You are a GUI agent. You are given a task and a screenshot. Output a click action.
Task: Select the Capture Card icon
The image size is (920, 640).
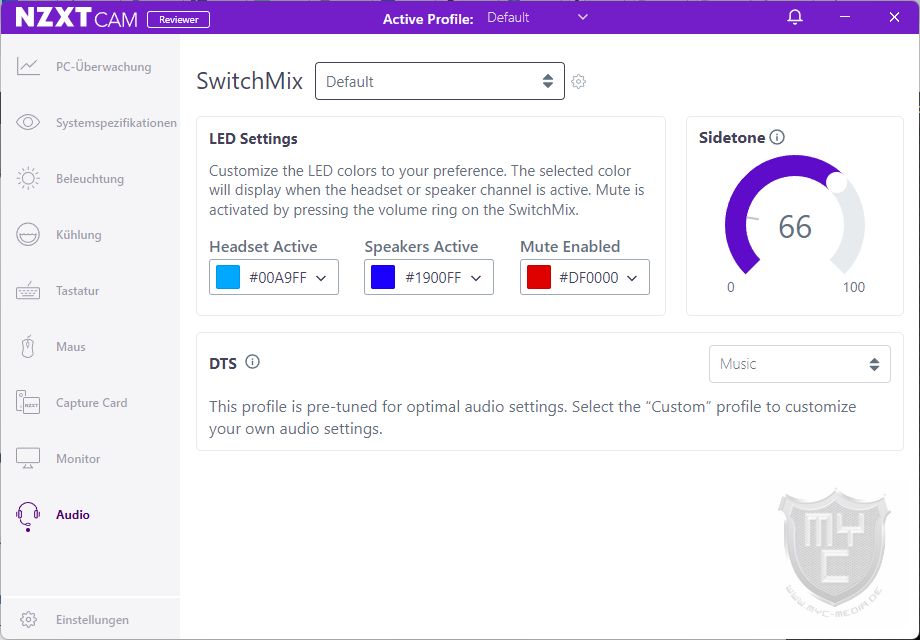(28, 402)
